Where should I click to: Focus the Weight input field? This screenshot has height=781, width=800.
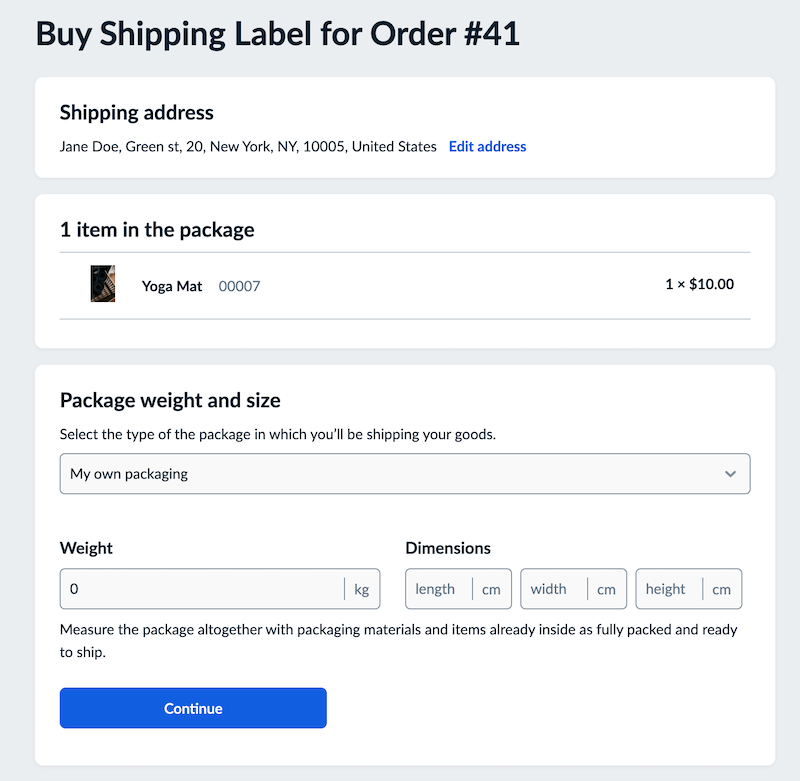pos(202,589)
